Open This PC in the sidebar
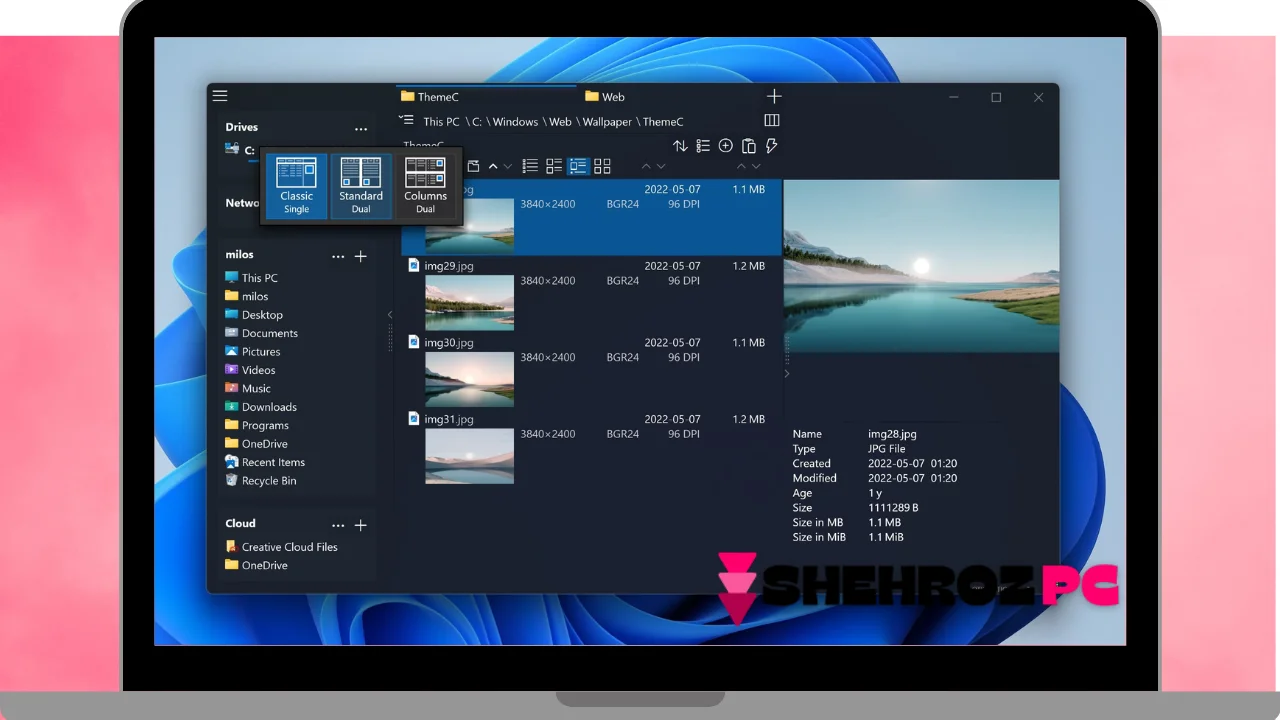 click(x=251, y=278)
